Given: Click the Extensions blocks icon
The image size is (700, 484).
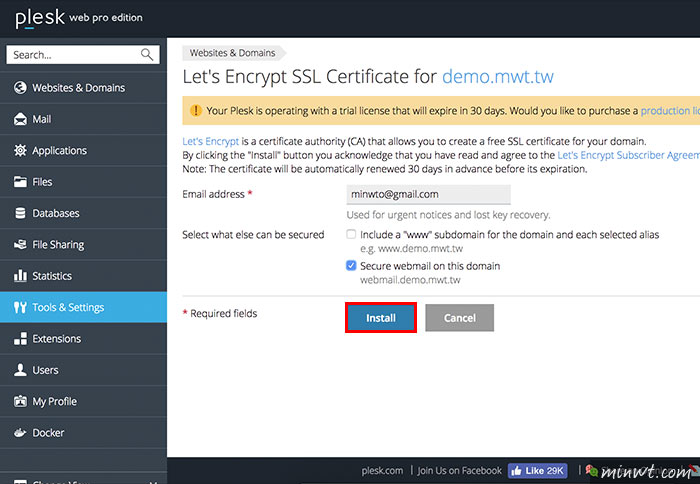Looking at the screenshot, I should coord(20,338).
